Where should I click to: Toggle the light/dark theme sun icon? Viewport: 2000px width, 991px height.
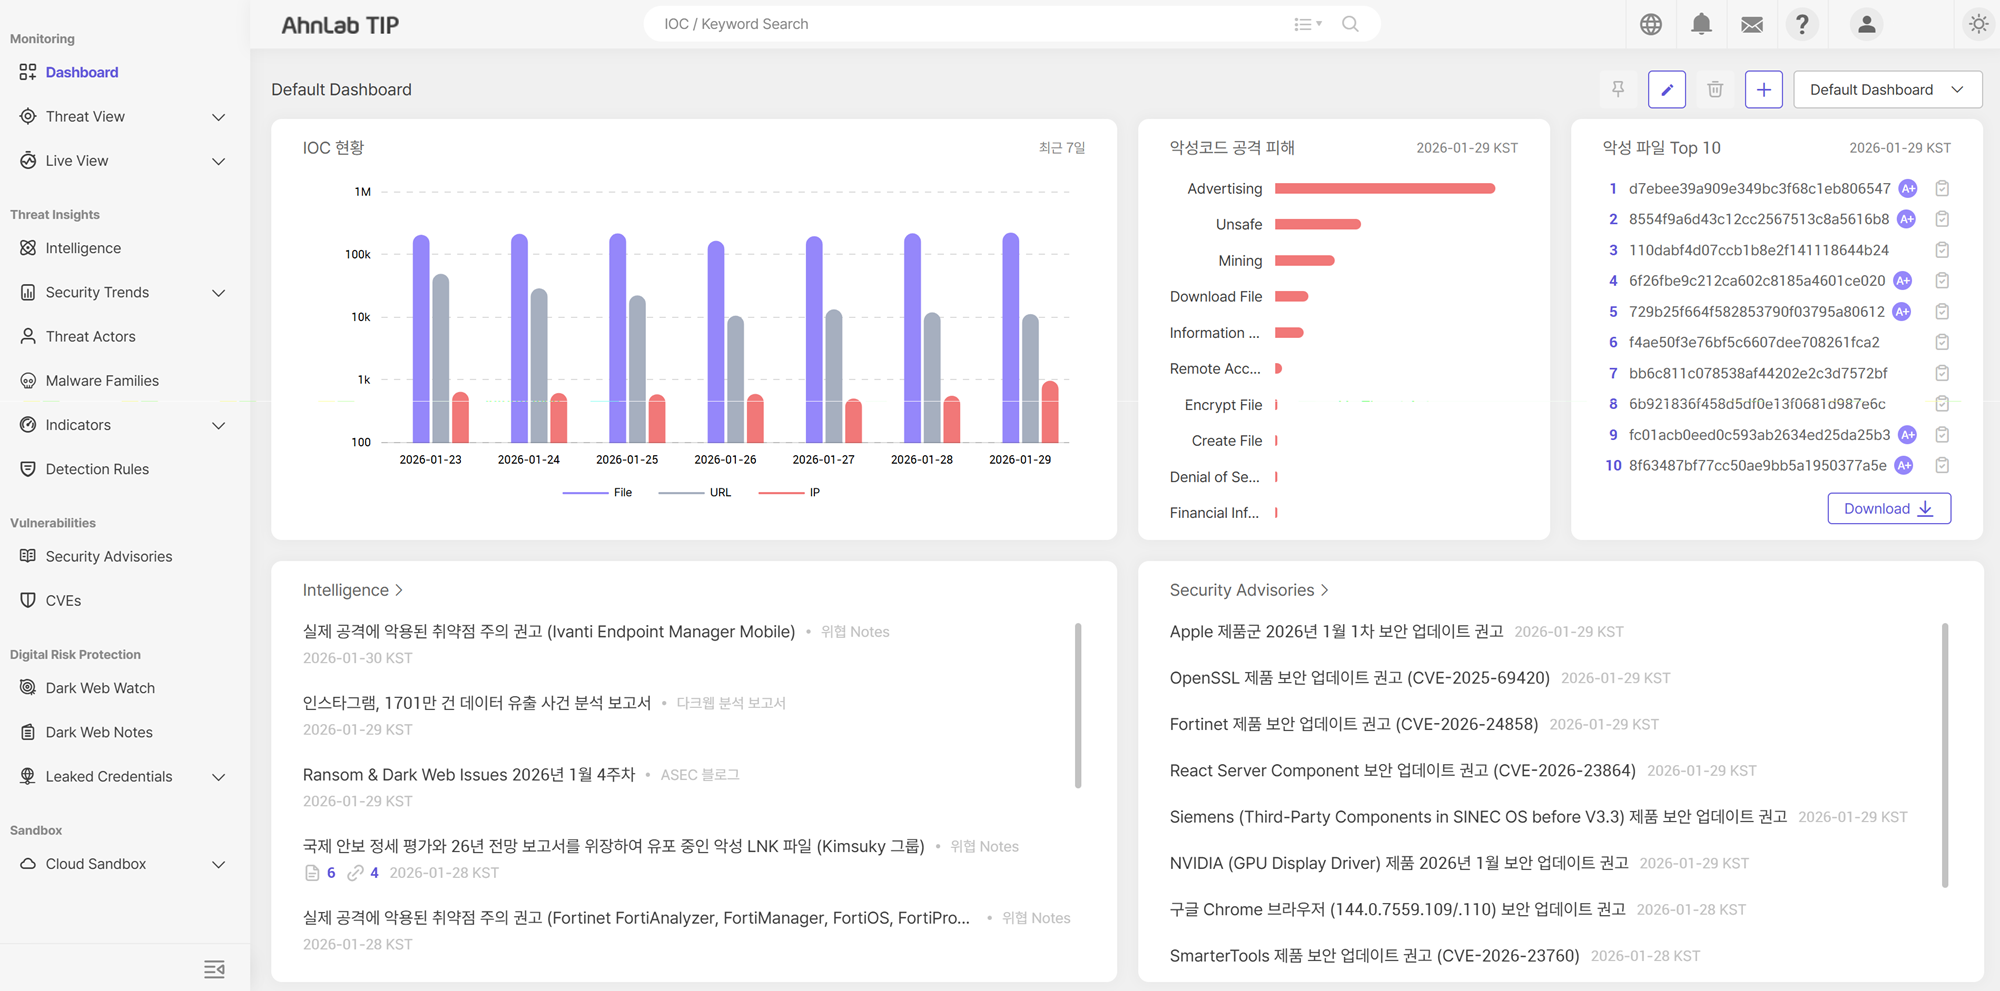click(1978, 24)
